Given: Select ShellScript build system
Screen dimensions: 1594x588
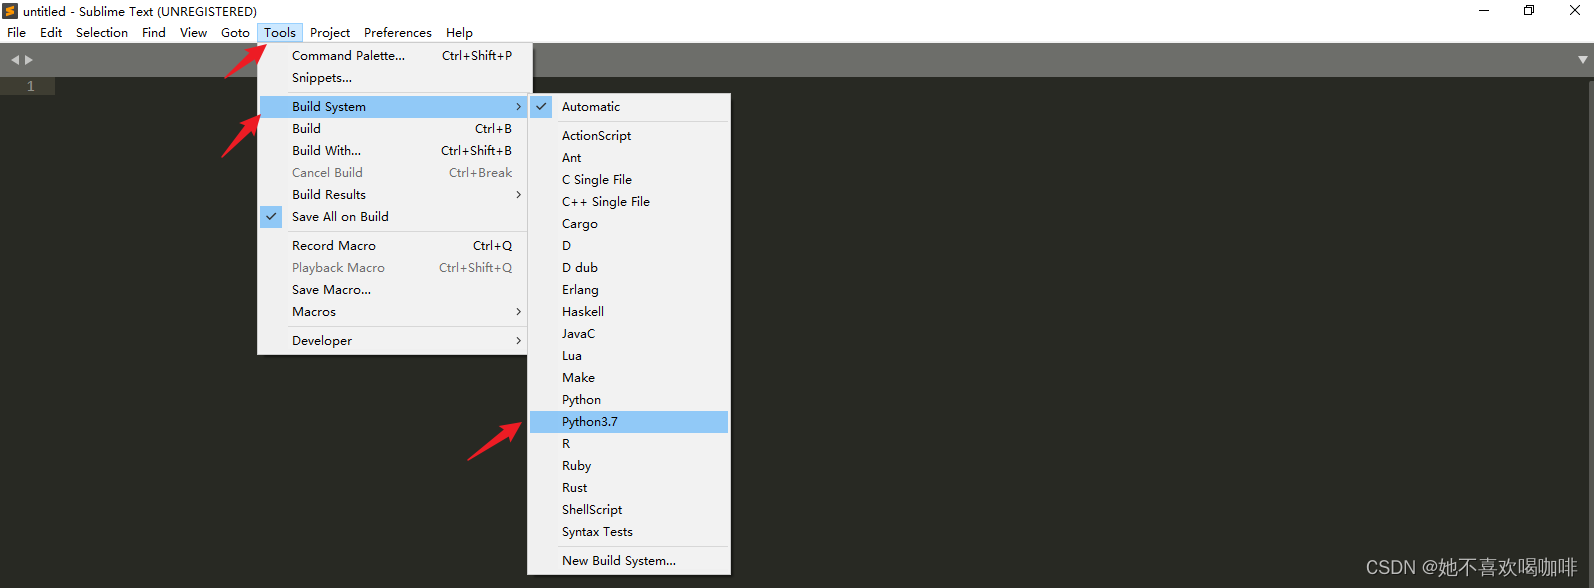Looking at the screenshot, I should (x=629, y=509).
